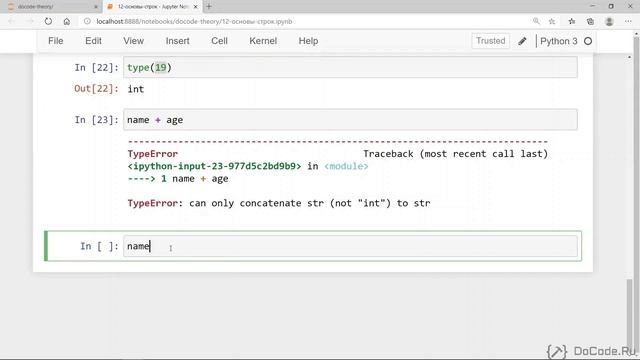
Task: Click the red TypeError heading text
Action: click(152, 154)
